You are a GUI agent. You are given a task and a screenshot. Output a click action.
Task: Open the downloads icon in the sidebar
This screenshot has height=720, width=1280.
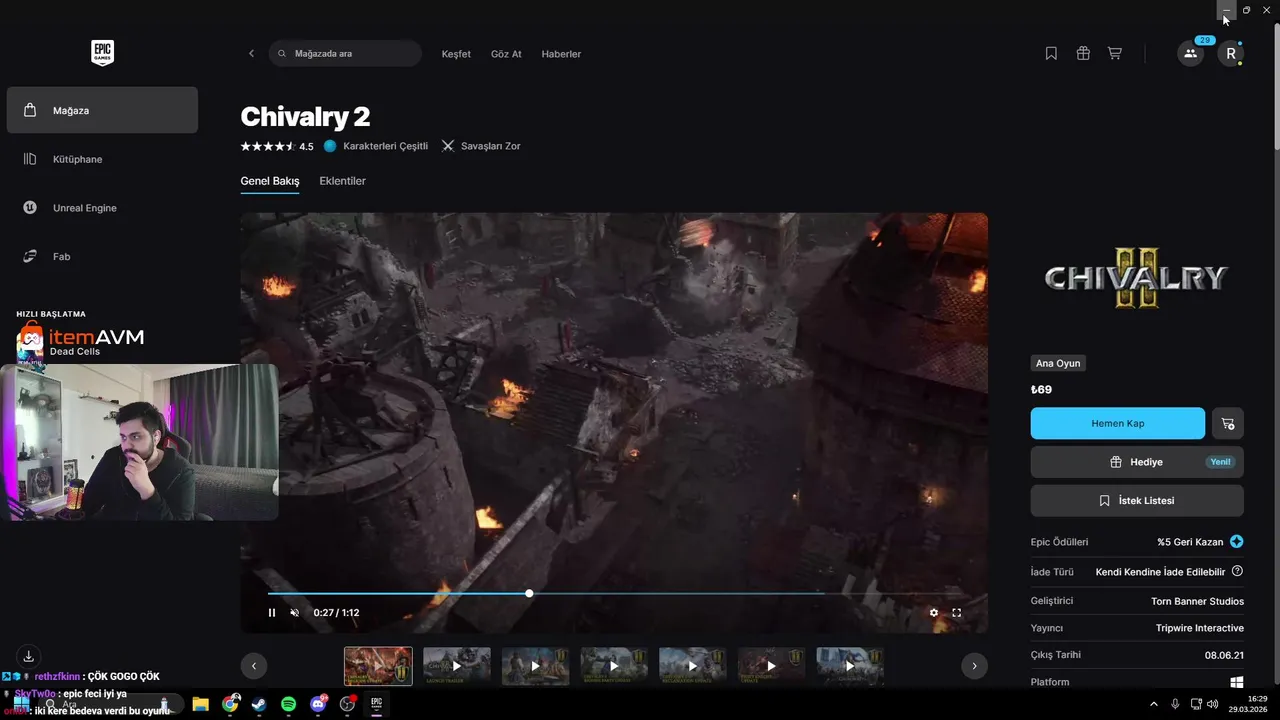tap(29, 656)
